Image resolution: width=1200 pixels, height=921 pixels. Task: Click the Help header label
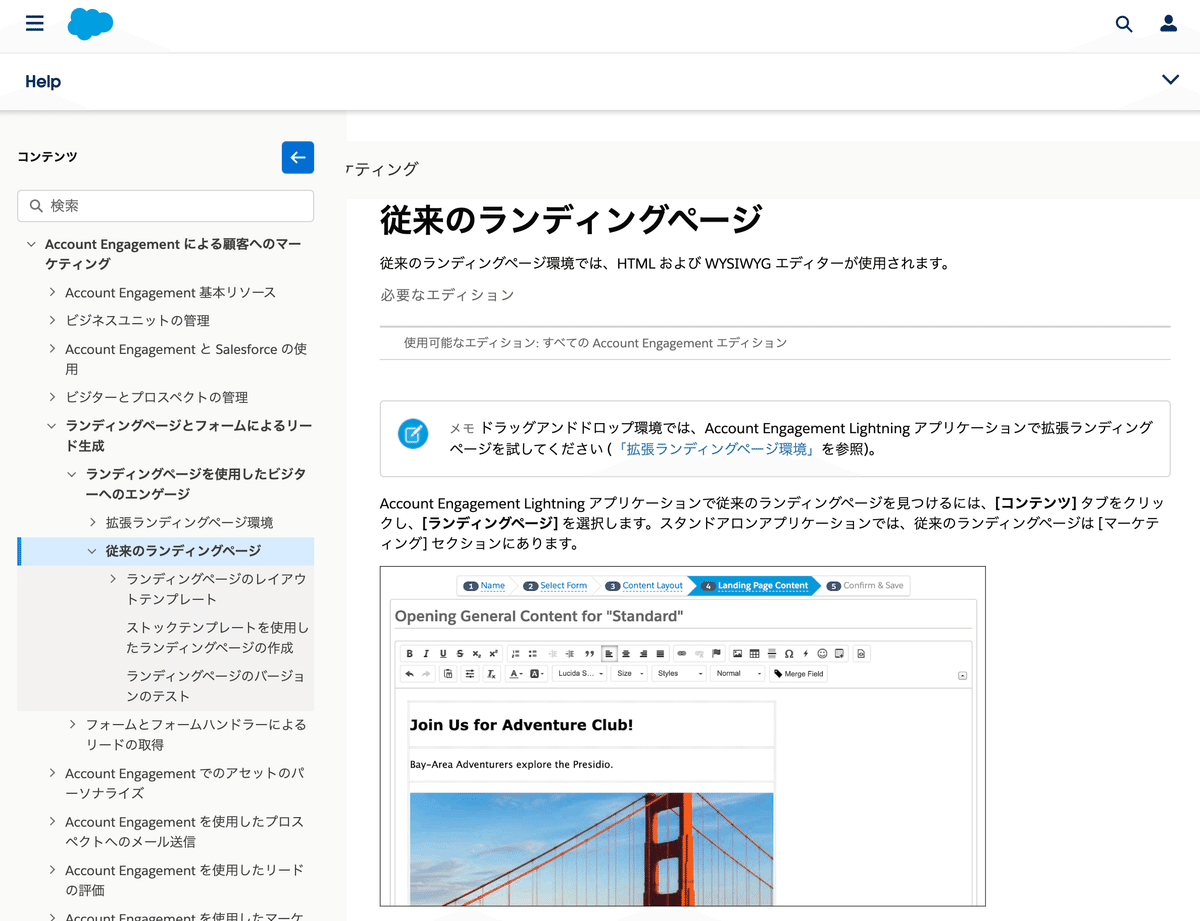(x=43, y=82)
